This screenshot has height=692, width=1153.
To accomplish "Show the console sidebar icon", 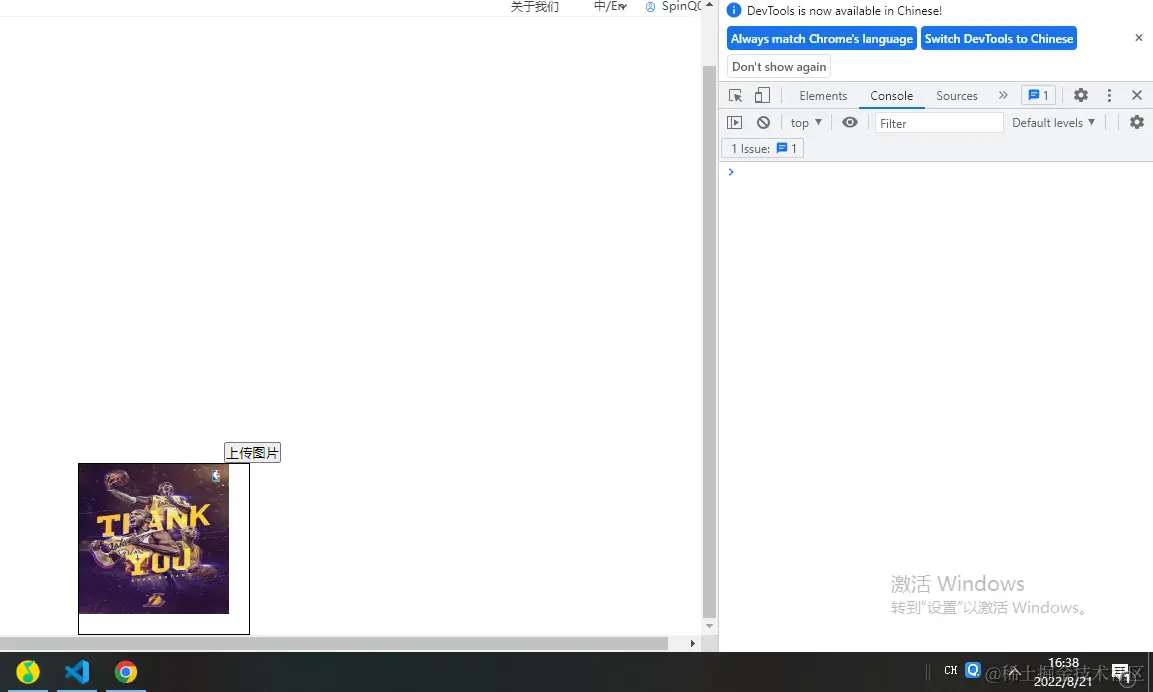I will pyautogui.click(x=735, y=123).
